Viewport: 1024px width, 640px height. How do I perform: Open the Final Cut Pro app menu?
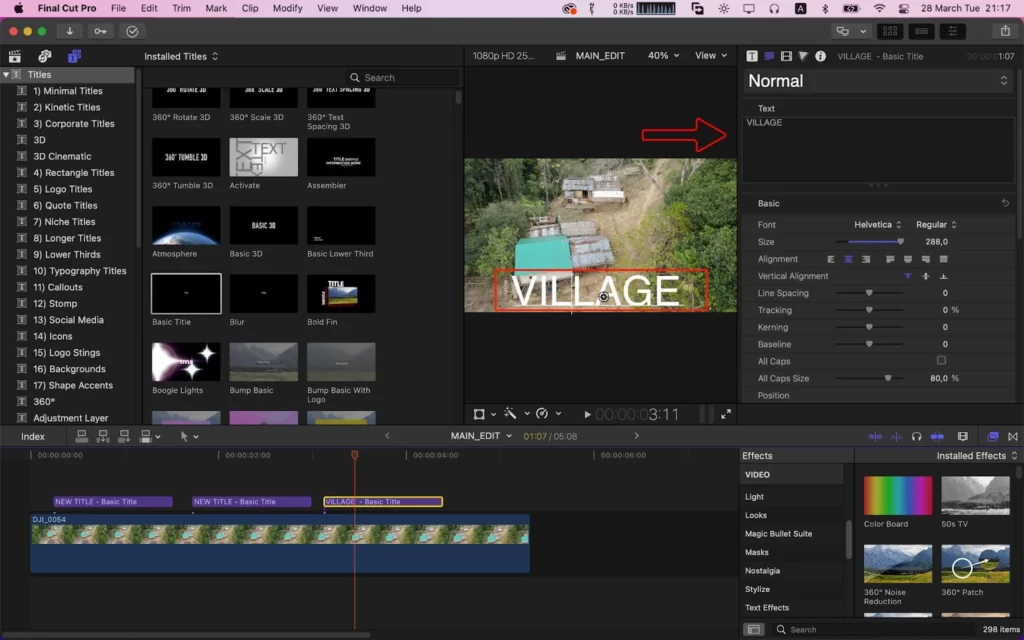67,8
